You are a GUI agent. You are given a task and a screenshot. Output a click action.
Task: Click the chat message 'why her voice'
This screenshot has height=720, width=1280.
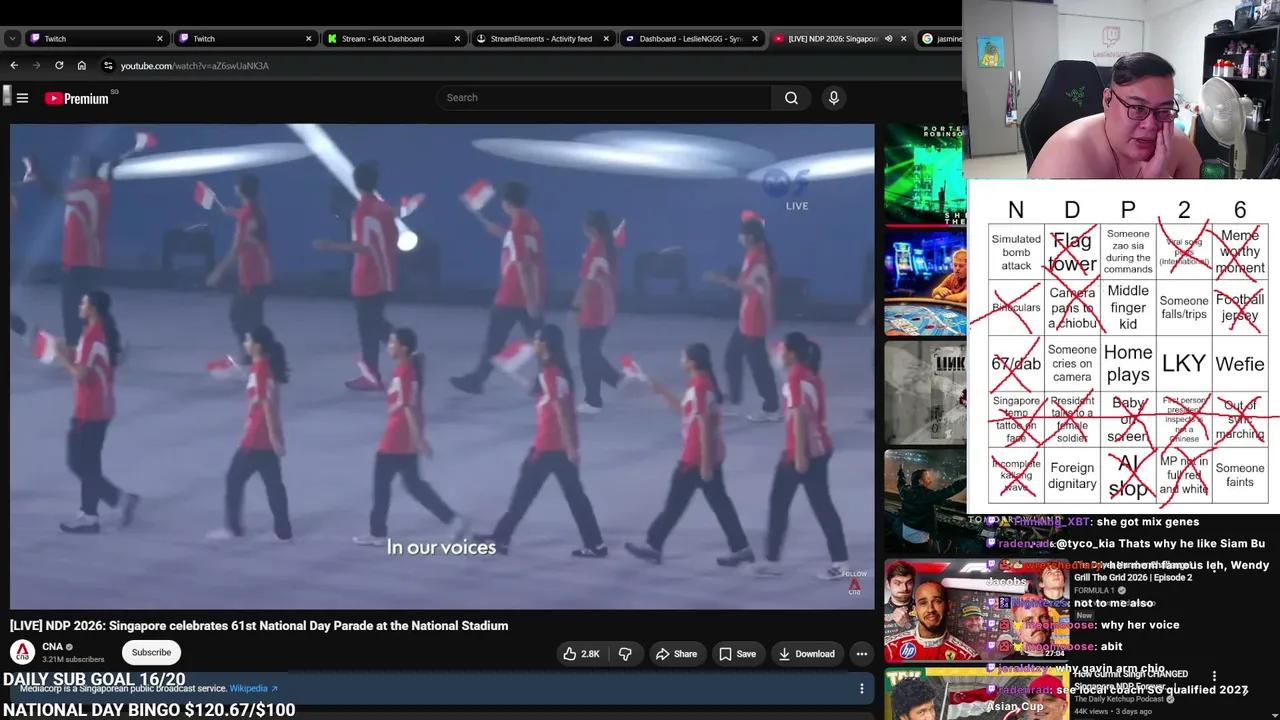(1138, 625)
